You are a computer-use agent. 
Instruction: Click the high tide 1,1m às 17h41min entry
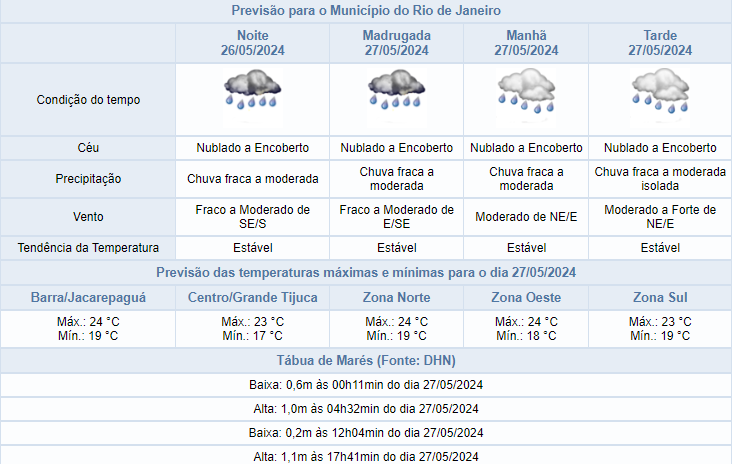[x=366, y=456]
